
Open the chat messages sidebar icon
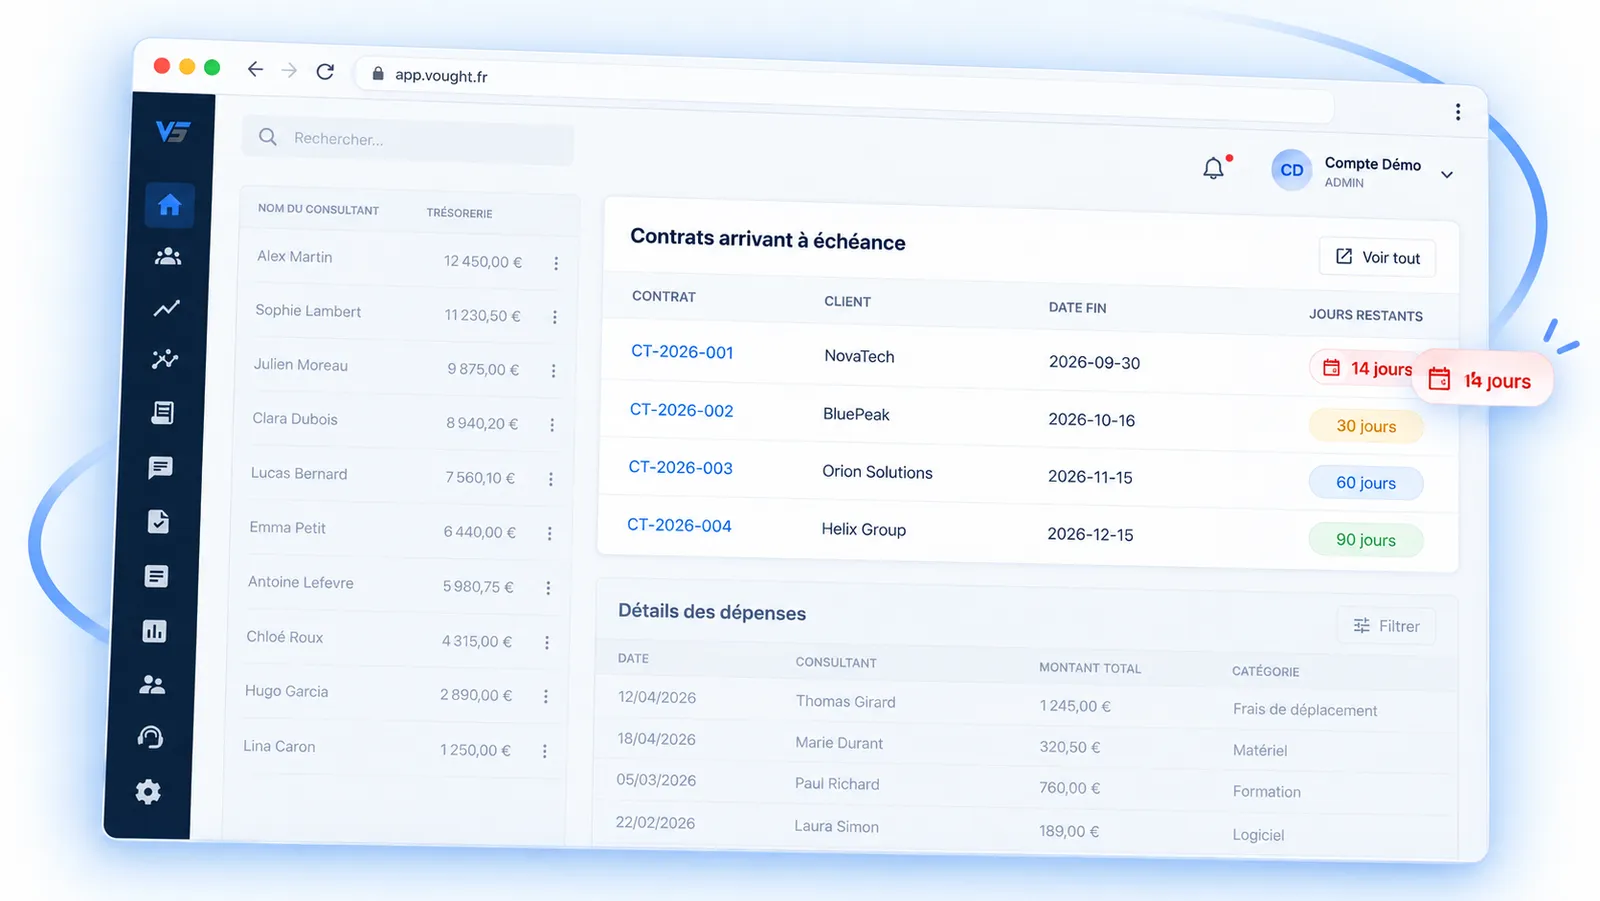(x=160, y=467)
